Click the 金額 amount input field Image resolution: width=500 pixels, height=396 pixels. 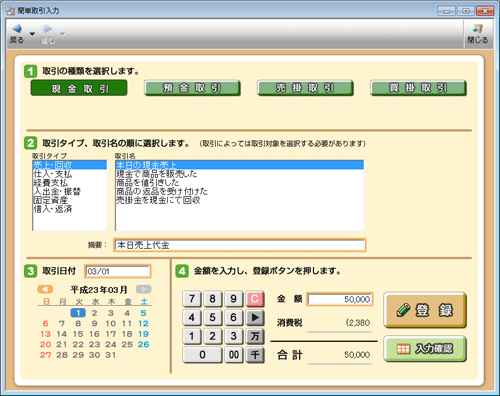pyautogui.click(x=340, y=299)
